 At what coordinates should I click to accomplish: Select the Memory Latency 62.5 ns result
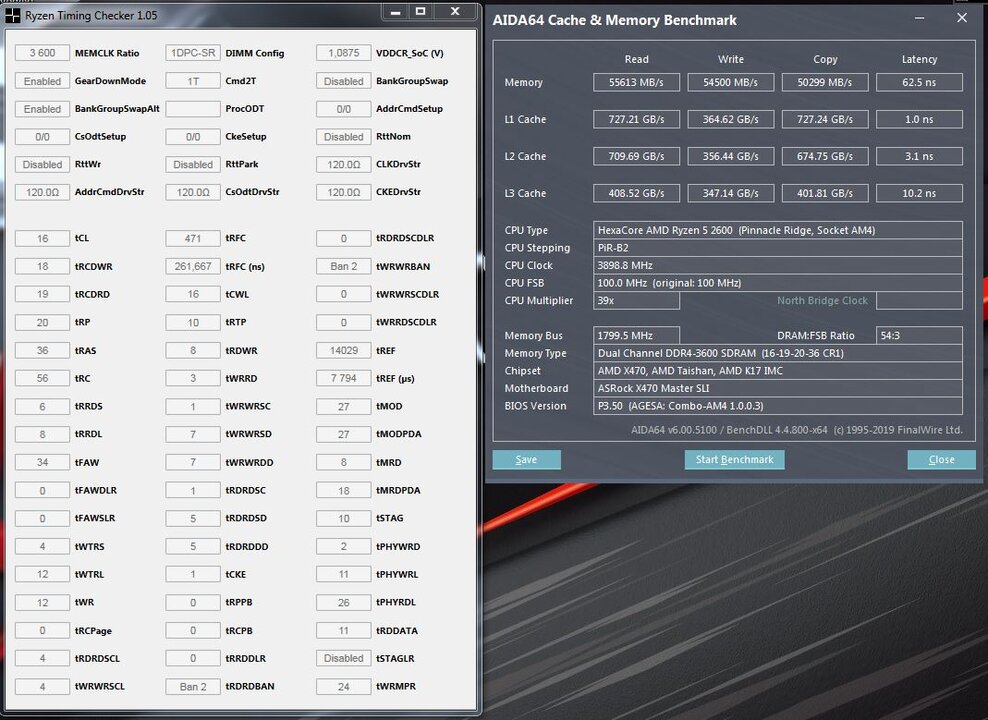(x=919, y=83)
